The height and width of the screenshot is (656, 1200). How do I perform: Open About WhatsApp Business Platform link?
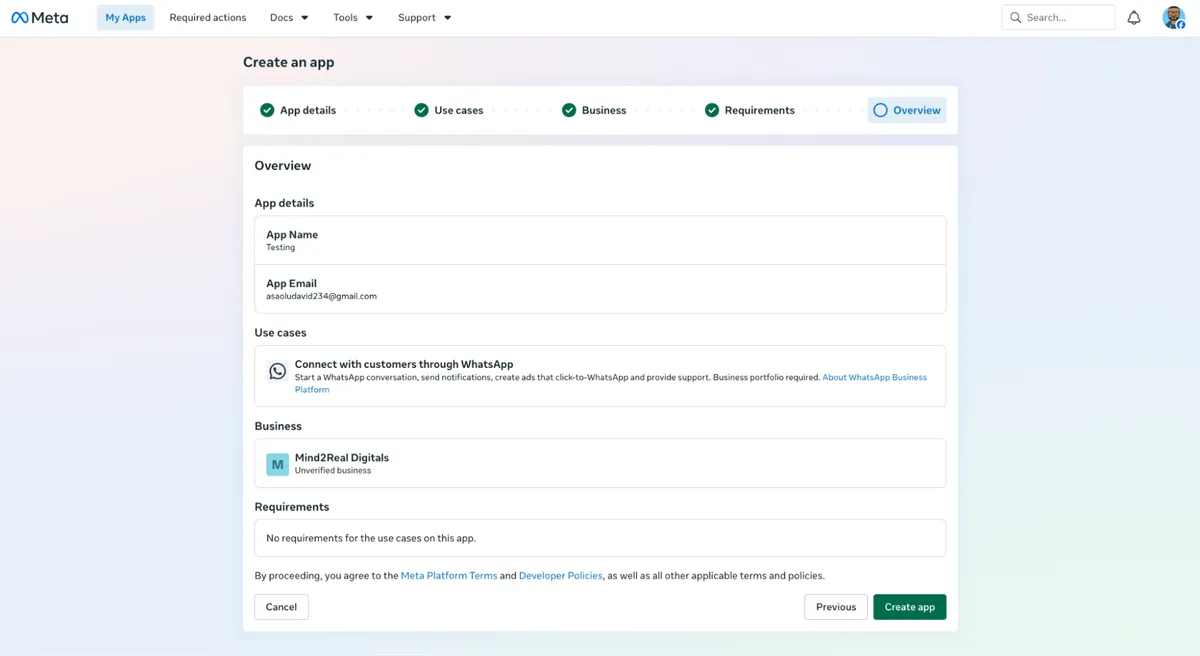[874, 378]
